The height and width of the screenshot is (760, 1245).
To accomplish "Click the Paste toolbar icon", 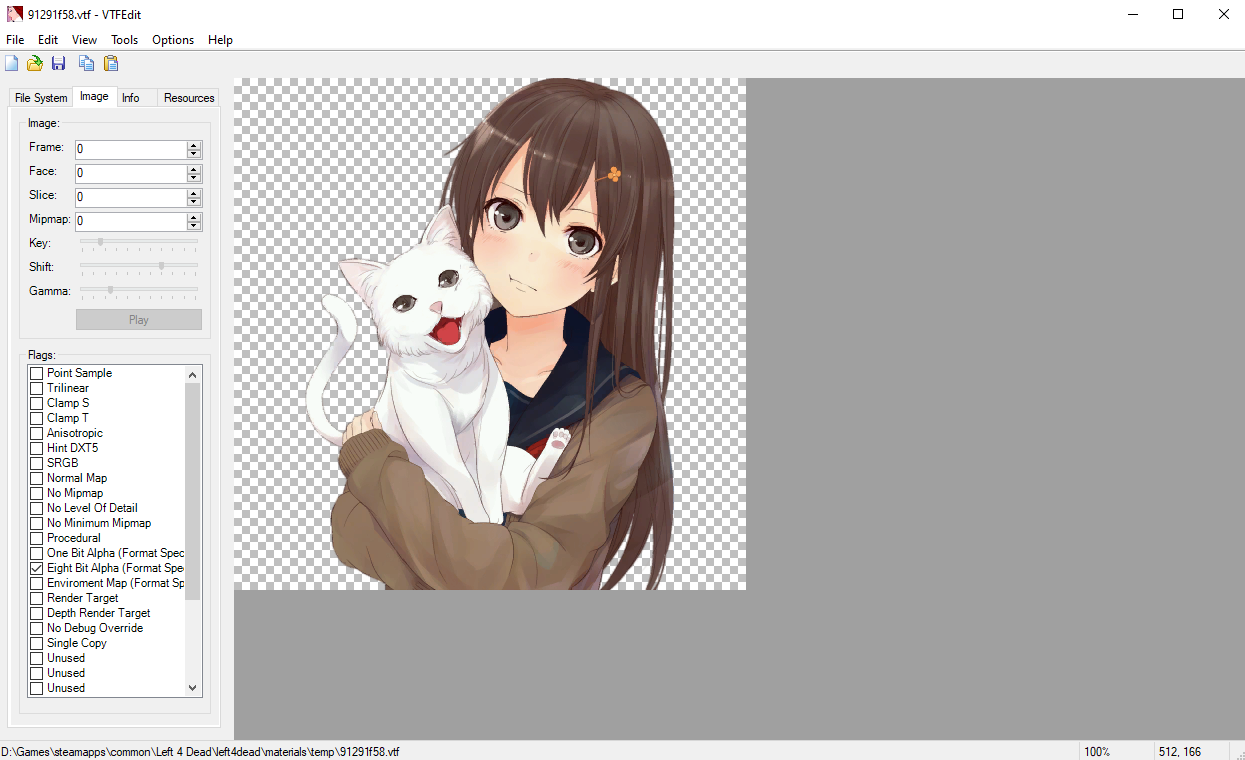I will pyautogui.click(x=111, y=64).
